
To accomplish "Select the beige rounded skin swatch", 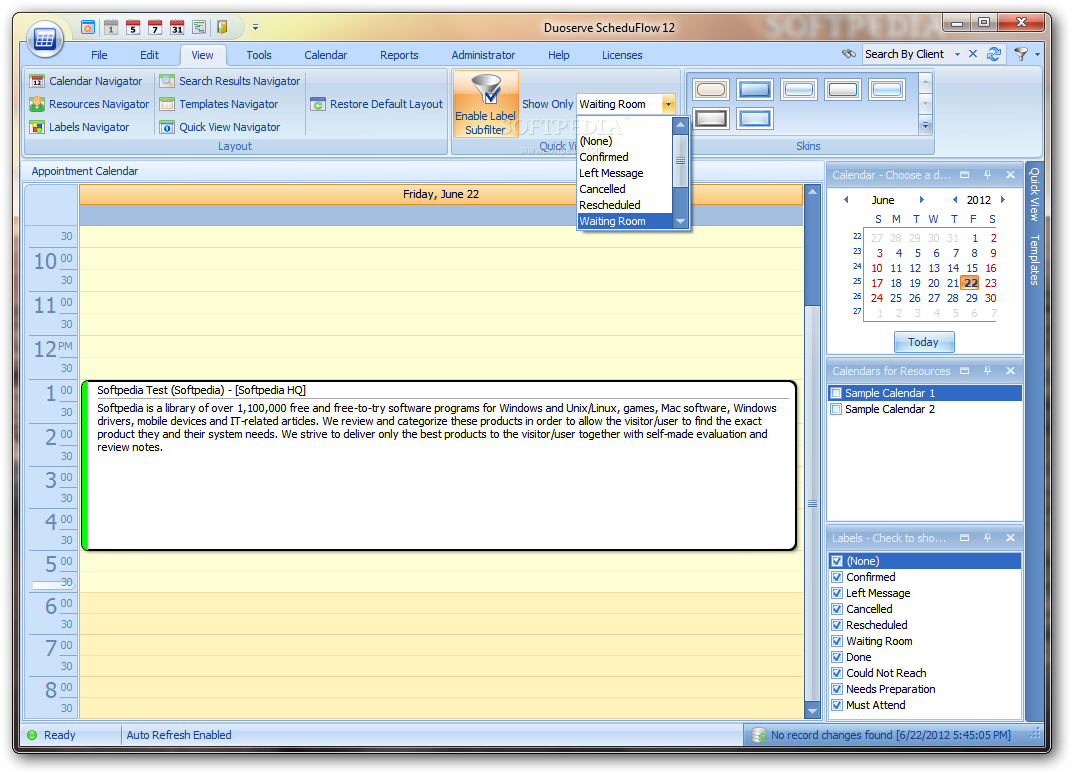I will coord(711,90).
